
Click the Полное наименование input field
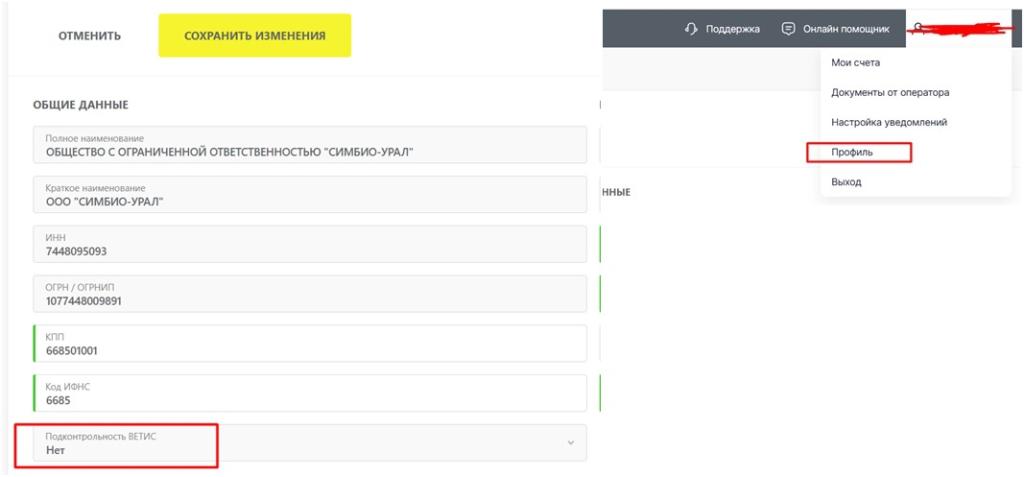click(310, 145)
